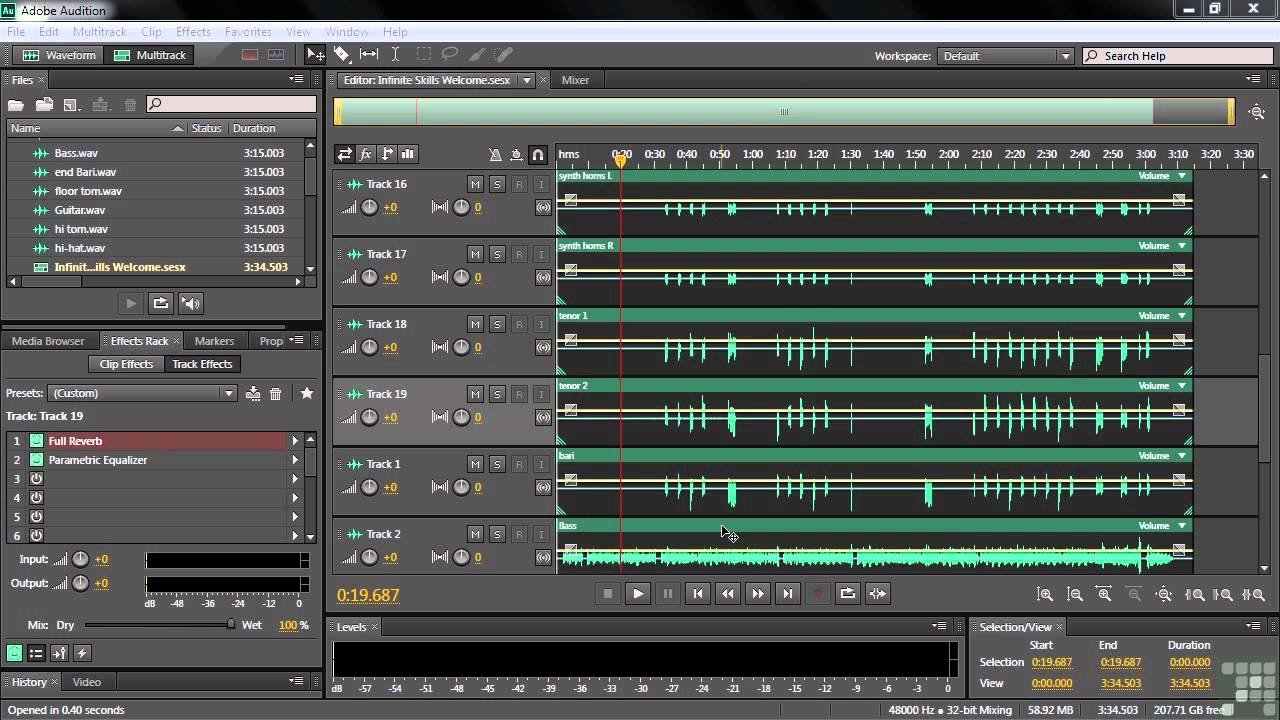1280x720 pixels.
Task: Open Volume dropdown on synth horns L clip
Action: tap(1182, 176)
